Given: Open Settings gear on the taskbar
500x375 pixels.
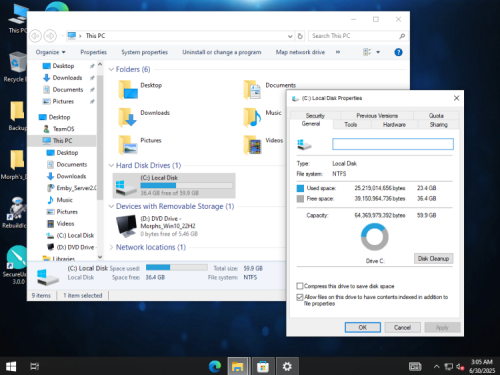Looking at the screenshot, I should tap(287, 367).
